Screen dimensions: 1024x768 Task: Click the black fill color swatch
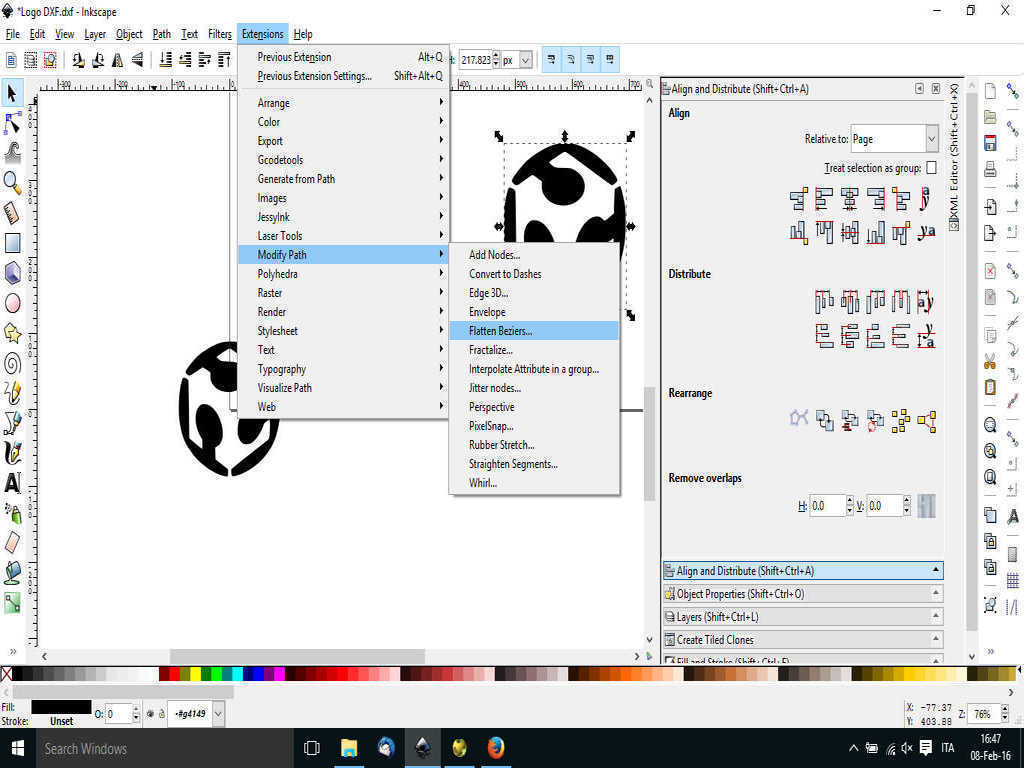coord(61,707)
